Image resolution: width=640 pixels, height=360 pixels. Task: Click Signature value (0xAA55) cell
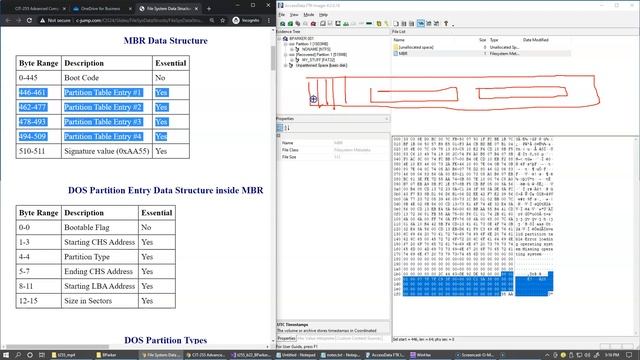(107, 151)
